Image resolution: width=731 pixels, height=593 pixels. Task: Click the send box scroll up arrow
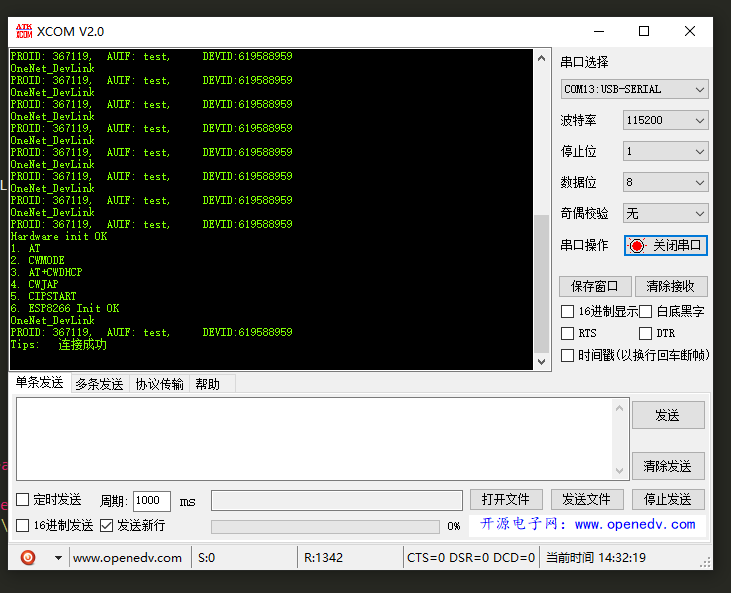[x=619, y=408]
